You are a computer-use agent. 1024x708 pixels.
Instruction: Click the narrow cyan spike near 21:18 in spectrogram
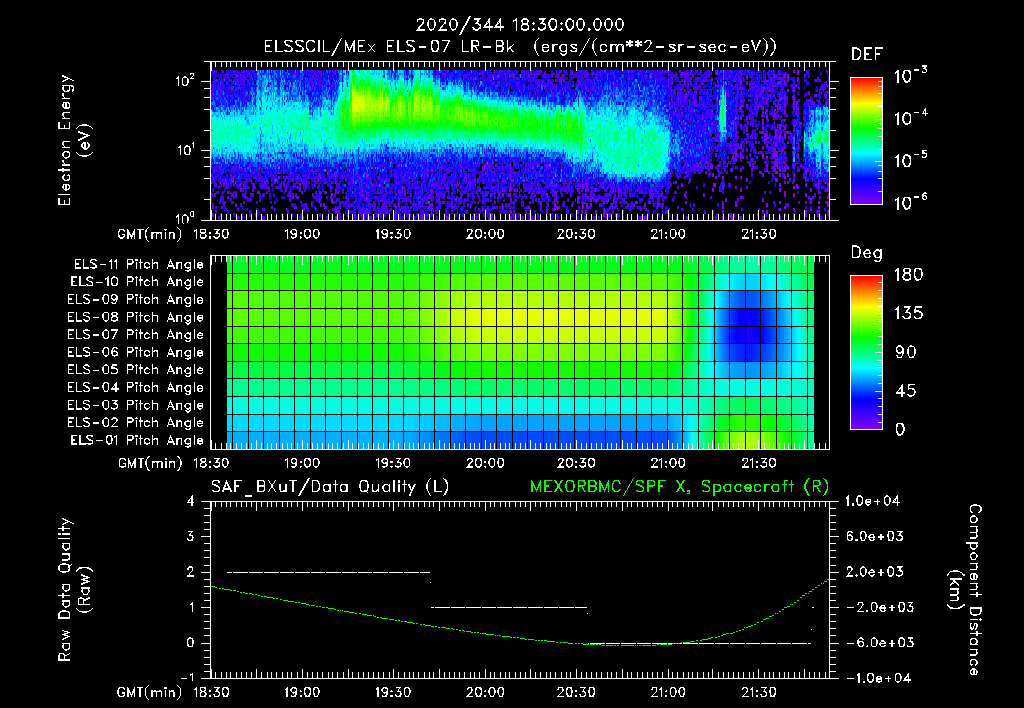pyautogui.click(x=722, y=111)
